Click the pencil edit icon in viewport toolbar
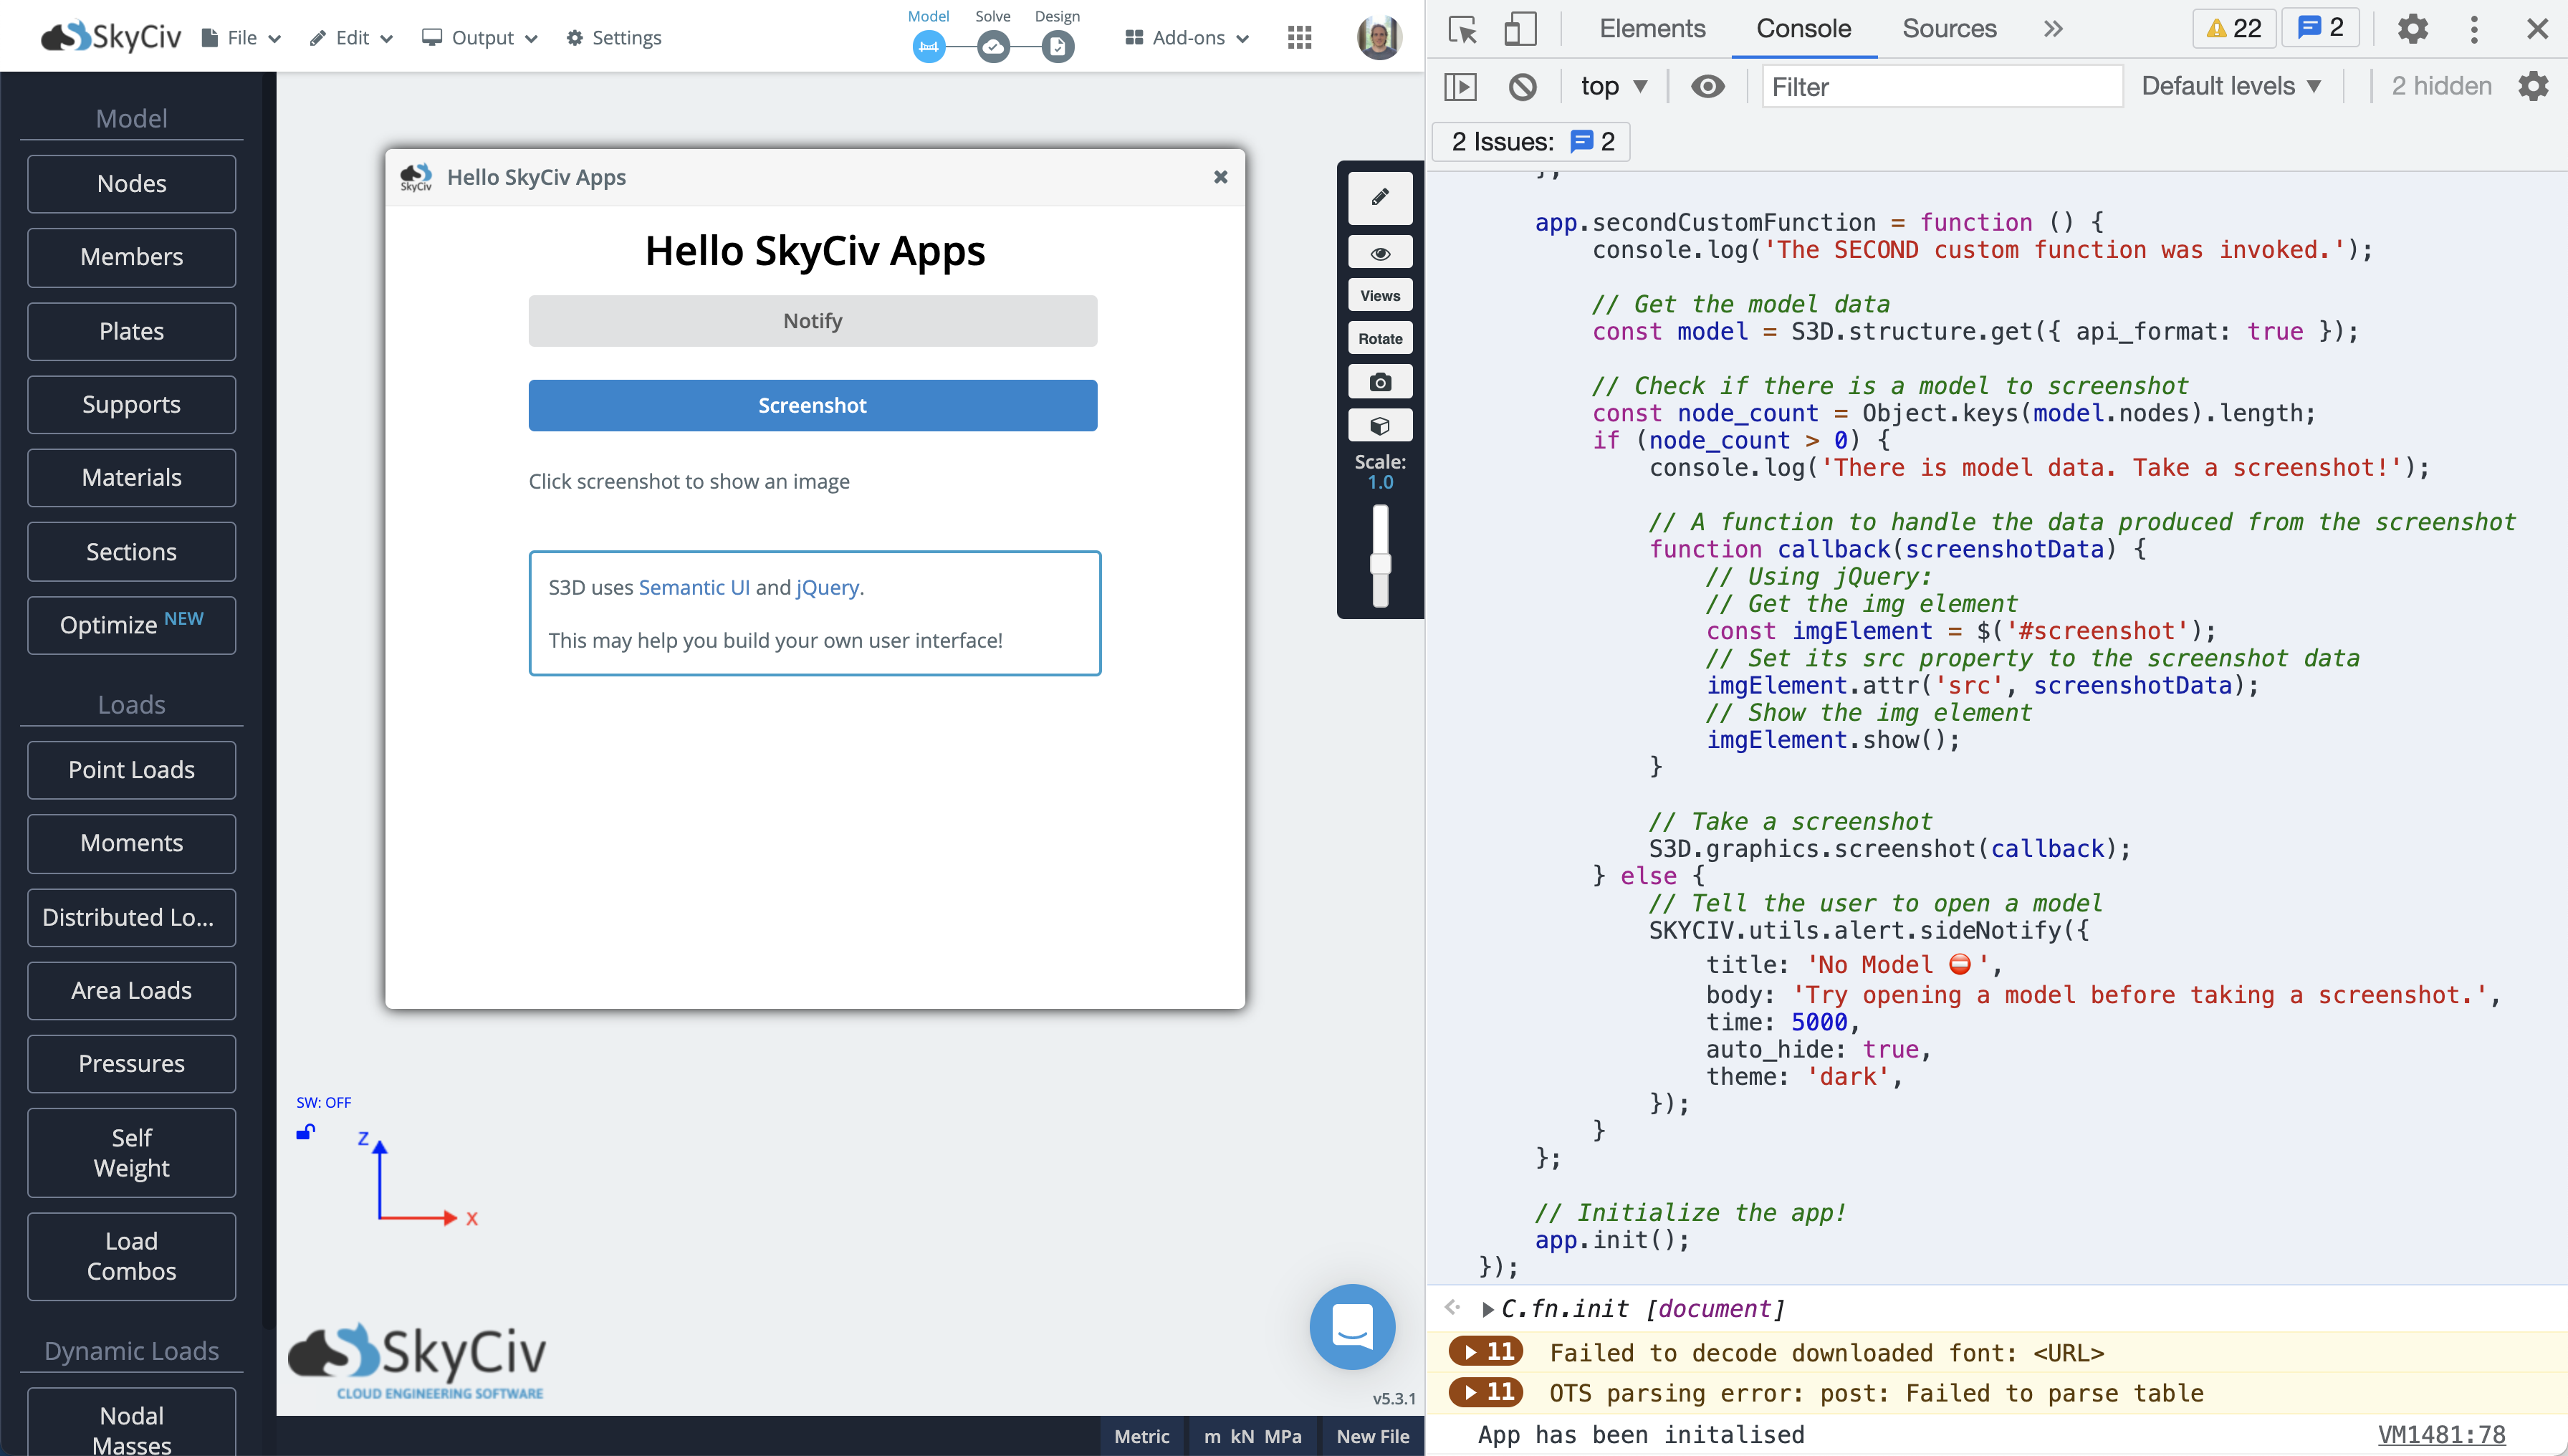The height and width of the screenshot is (1456, 2568). coord(1380,197)
